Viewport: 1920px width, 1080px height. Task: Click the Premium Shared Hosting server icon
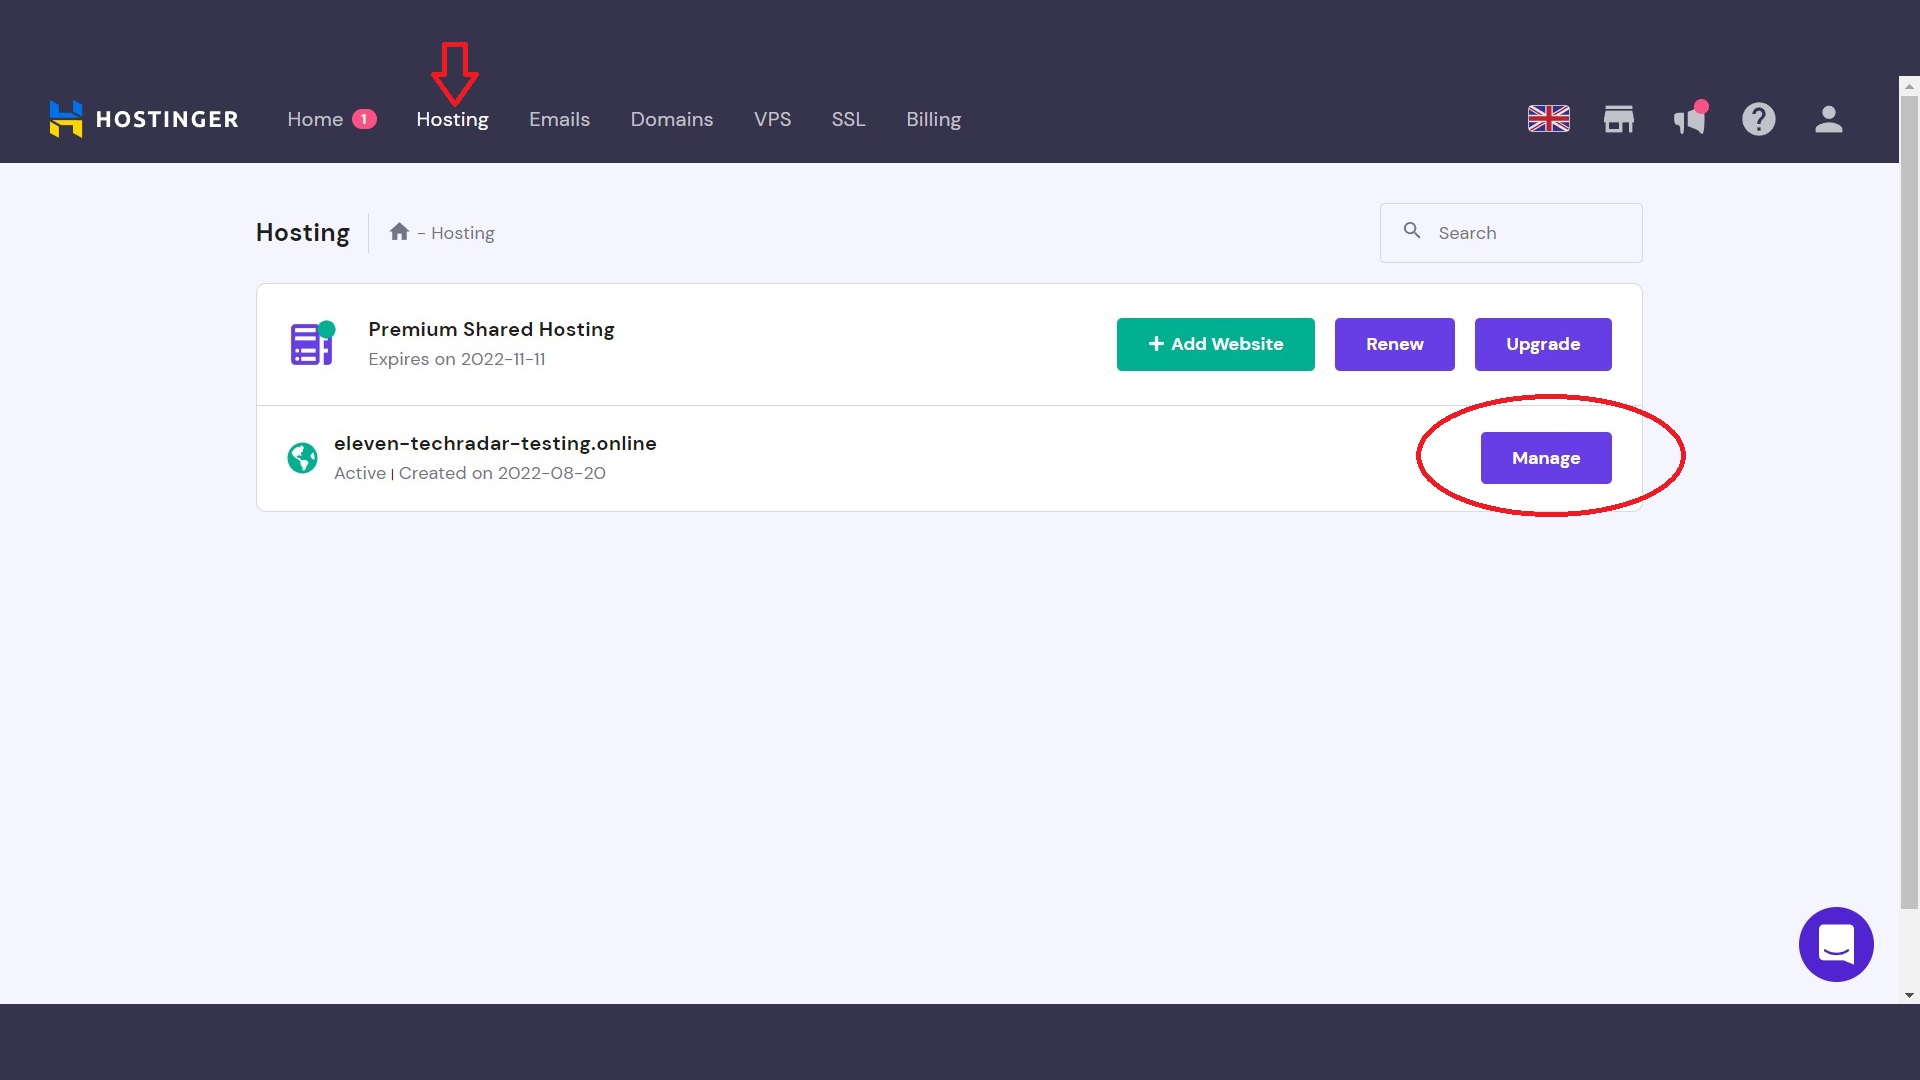(312, 343)
